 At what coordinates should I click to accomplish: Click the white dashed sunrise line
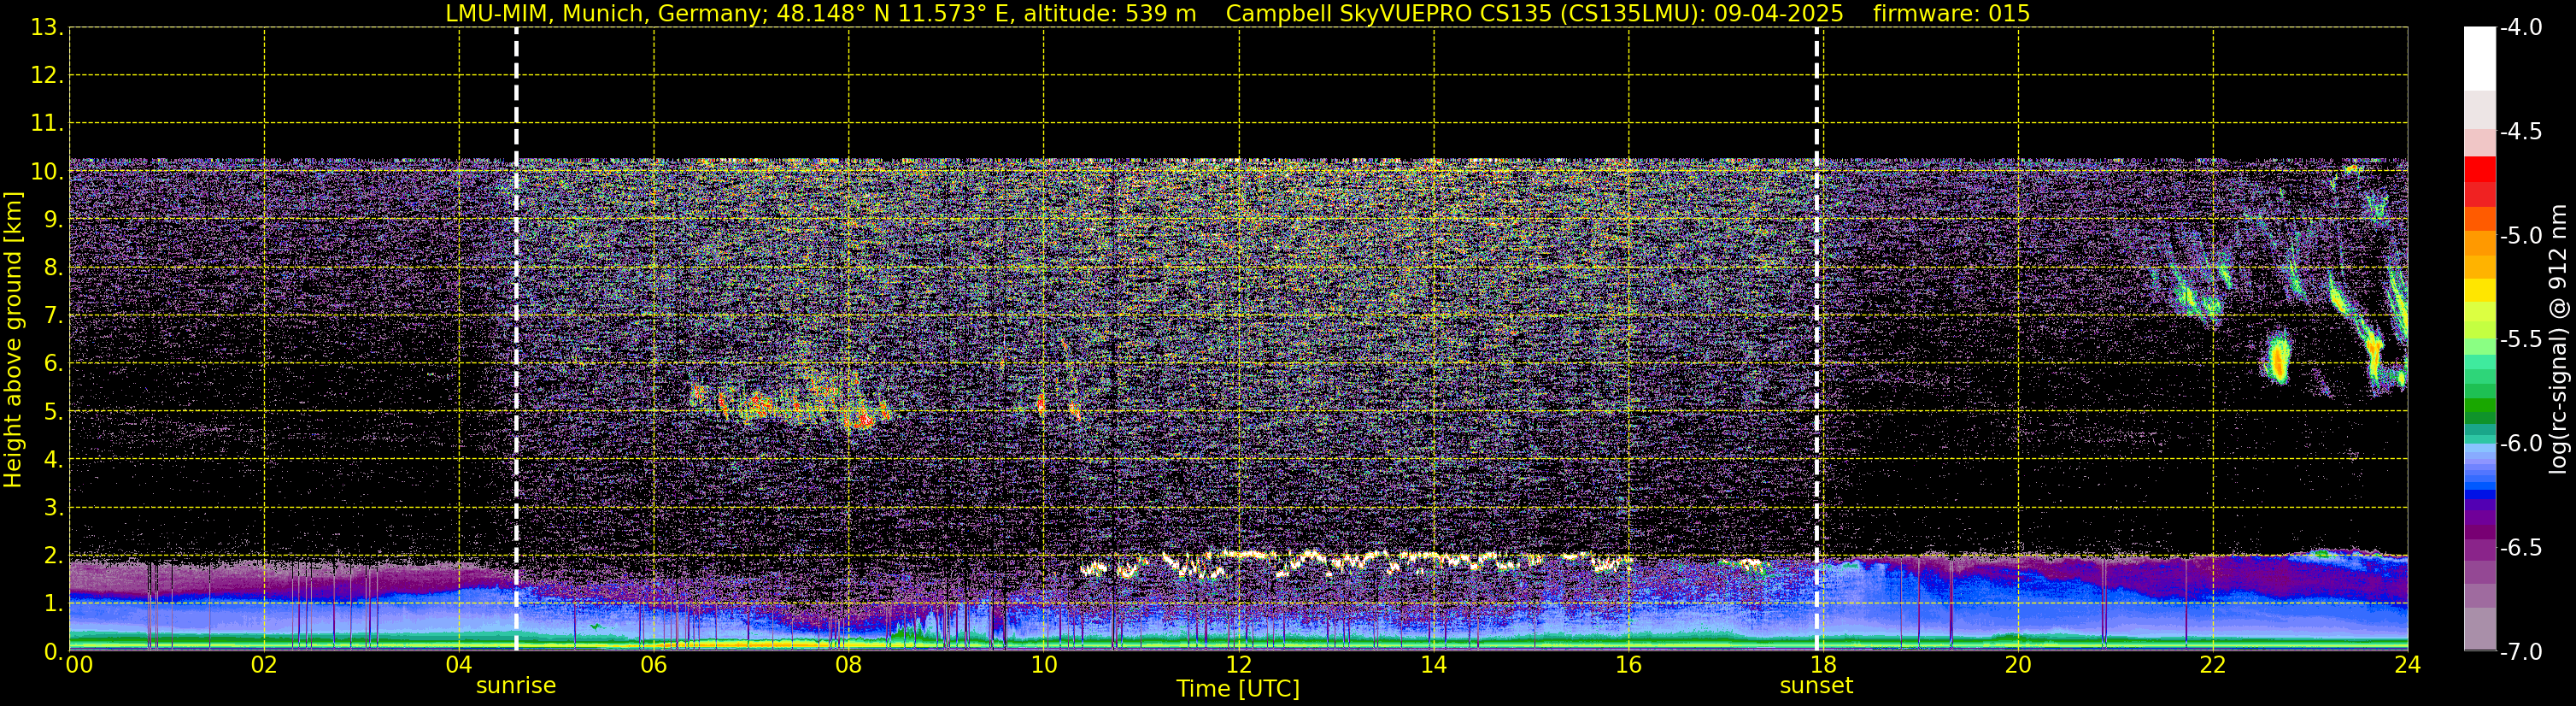click(516, 340)
